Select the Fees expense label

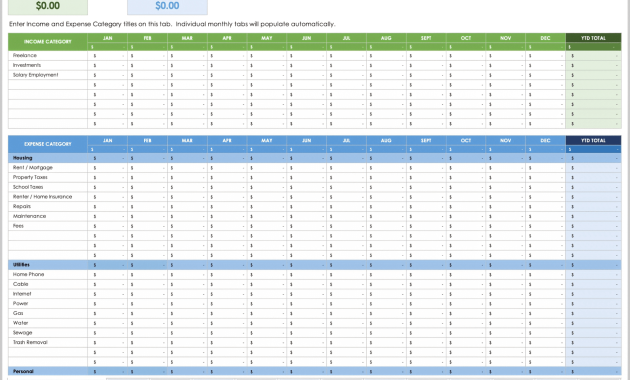18,226
